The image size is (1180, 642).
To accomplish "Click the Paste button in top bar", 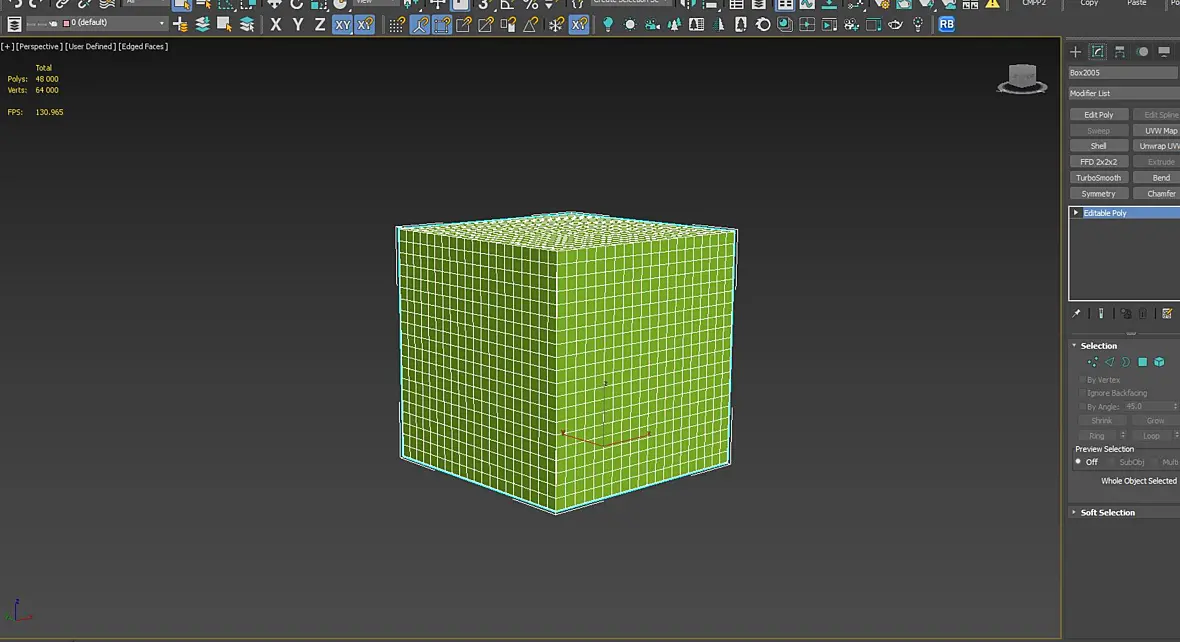I will [1136, 4].
